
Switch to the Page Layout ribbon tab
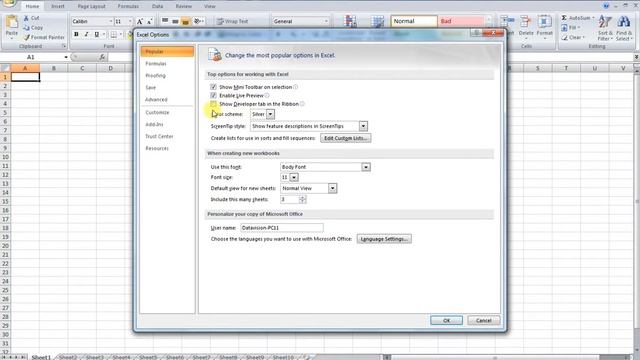tap(91, 6)
